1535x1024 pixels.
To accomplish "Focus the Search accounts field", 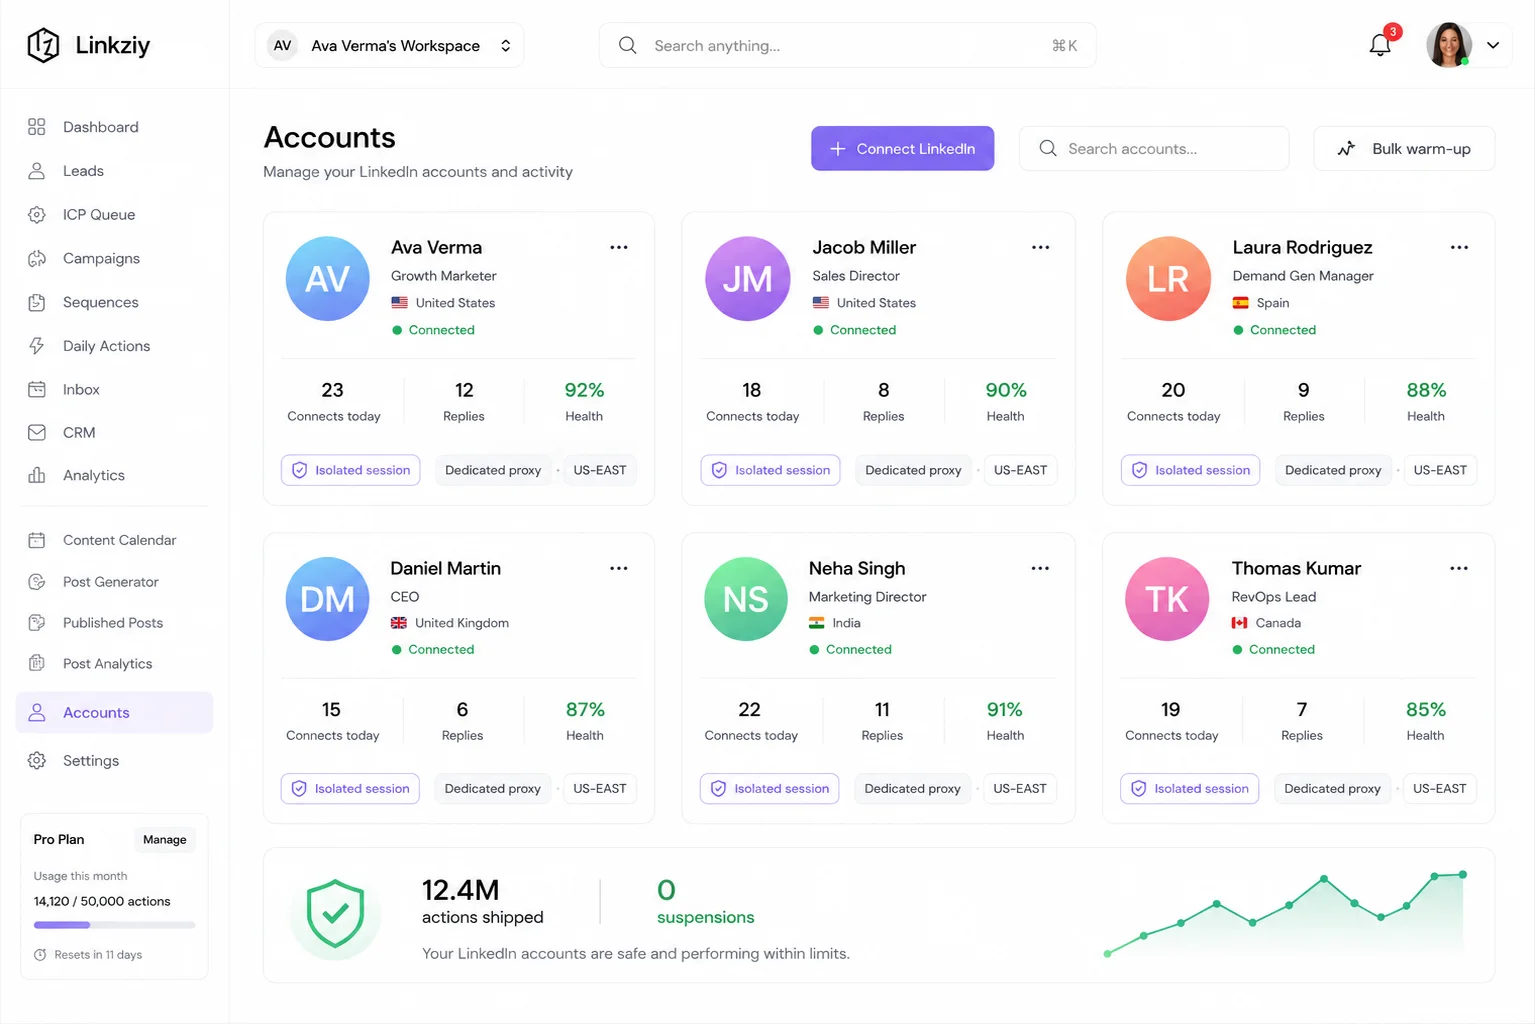I will (1154, 148).
